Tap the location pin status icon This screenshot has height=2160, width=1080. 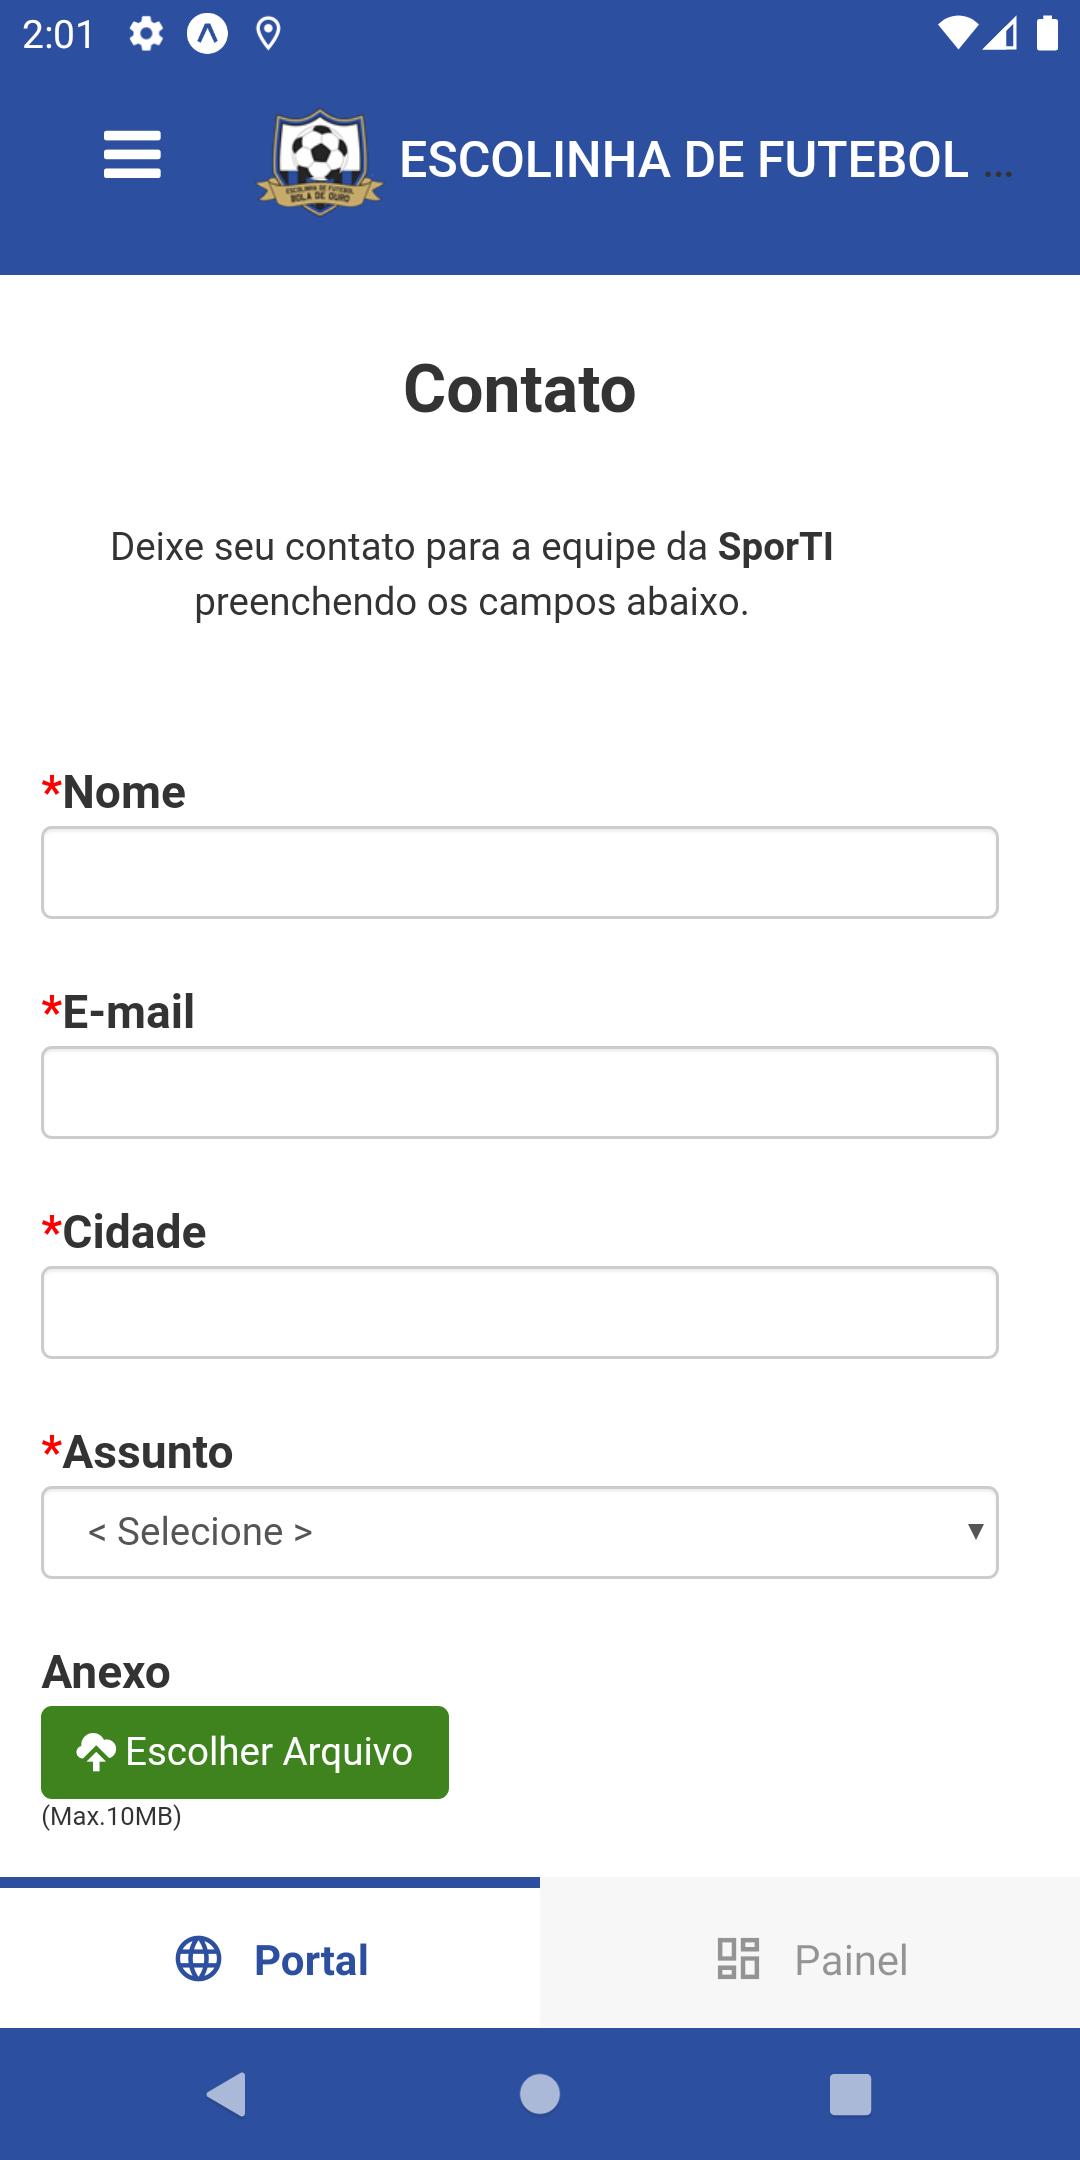(267, 35)
